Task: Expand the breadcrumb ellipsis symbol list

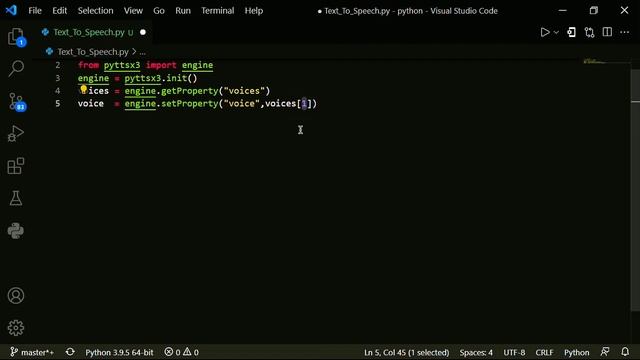Action: pyautogui.click(x=142, y=52)
